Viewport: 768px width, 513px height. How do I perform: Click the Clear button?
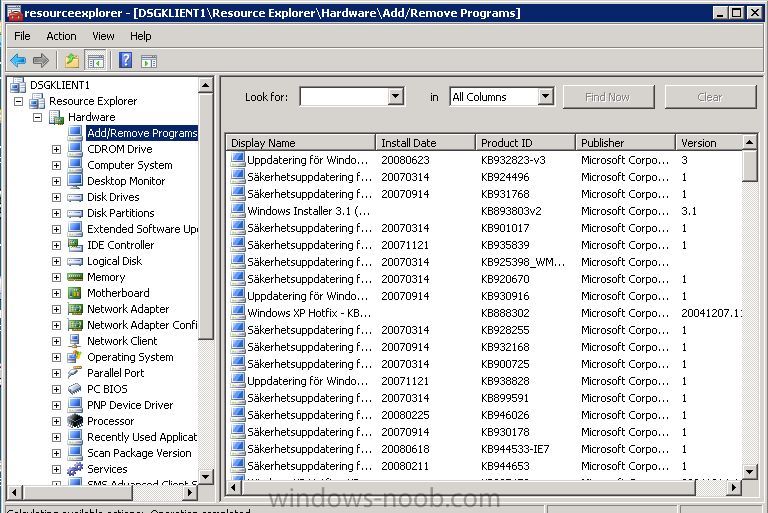pyautogui.click(x=710, y=97)
